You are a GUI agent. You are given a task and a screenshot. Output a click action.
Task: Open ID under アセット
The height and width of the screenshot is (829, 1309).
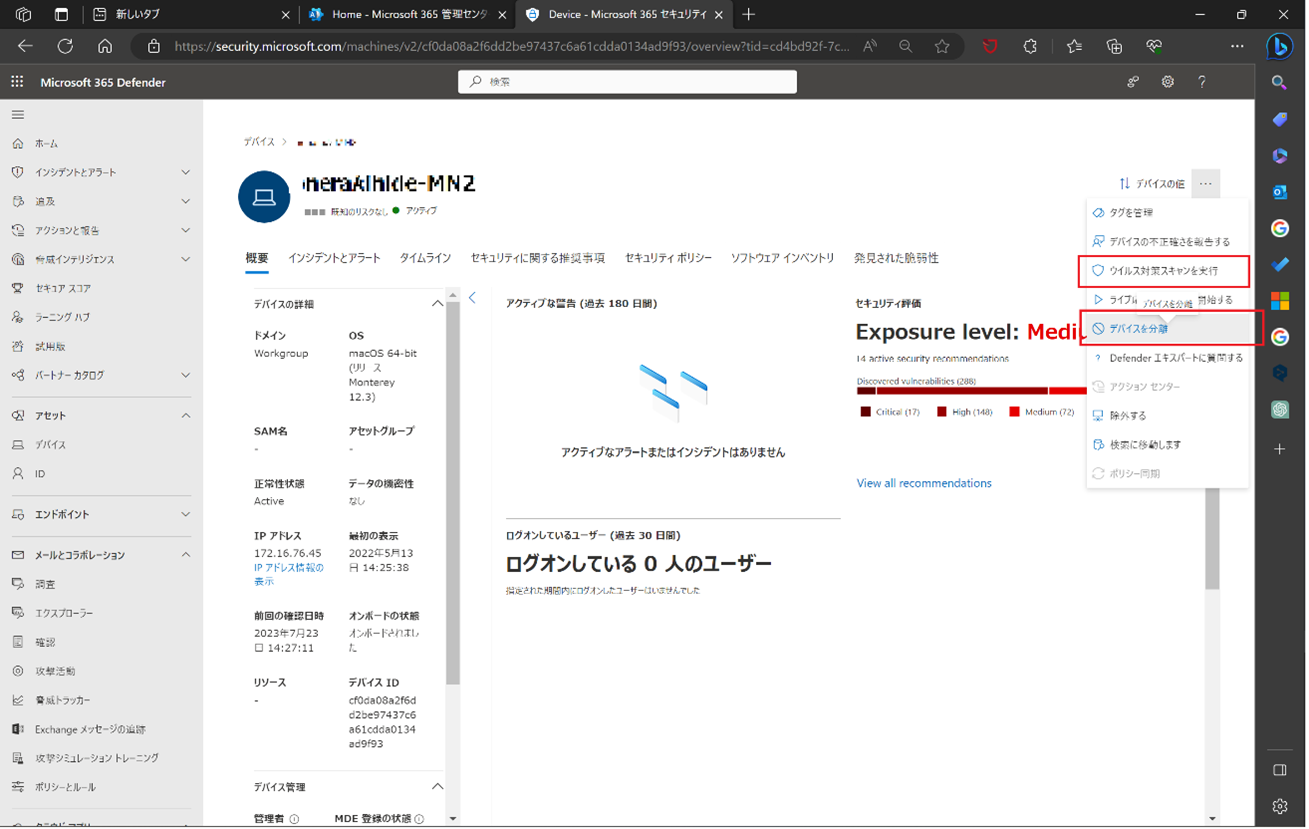click(40, 474)
